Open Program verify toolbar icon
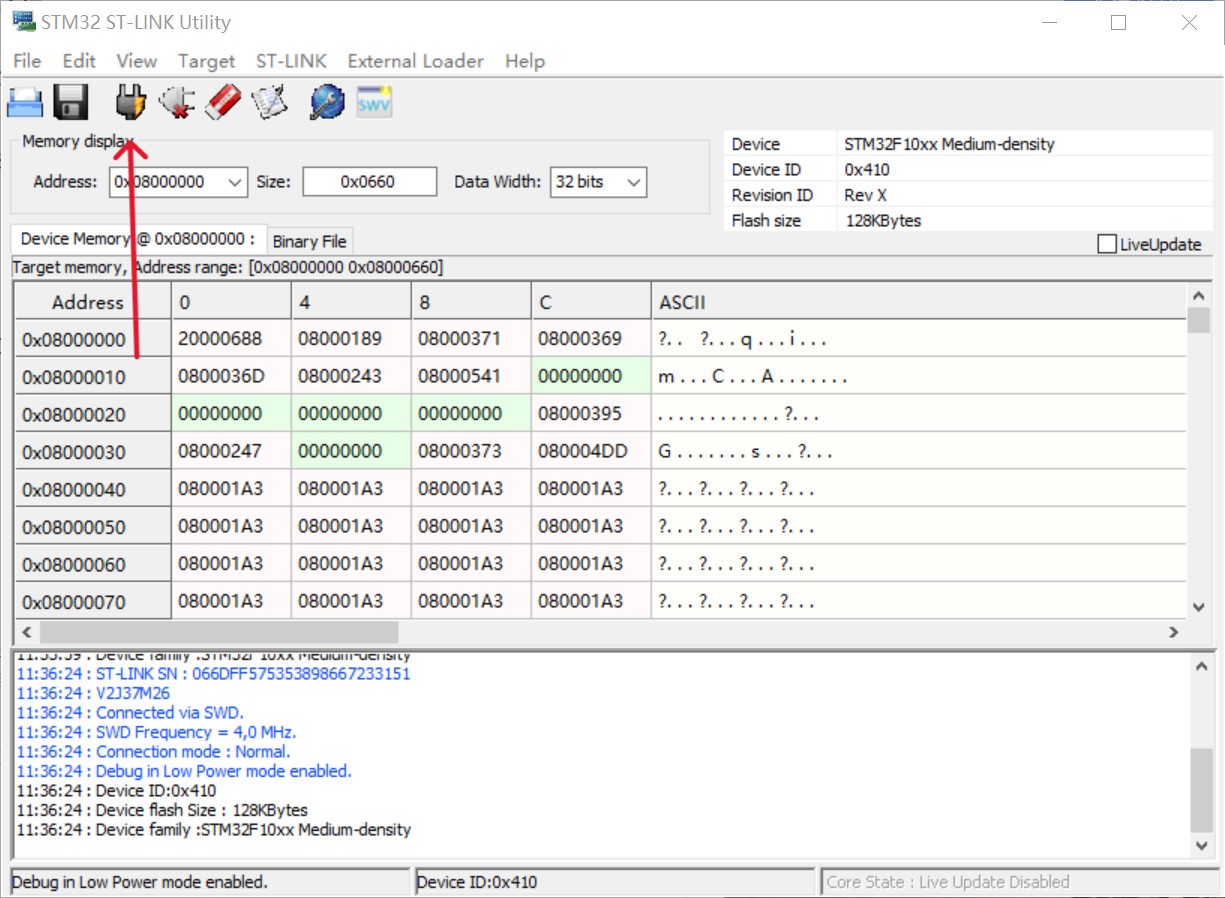1225x898 pixels. (270, 101)
